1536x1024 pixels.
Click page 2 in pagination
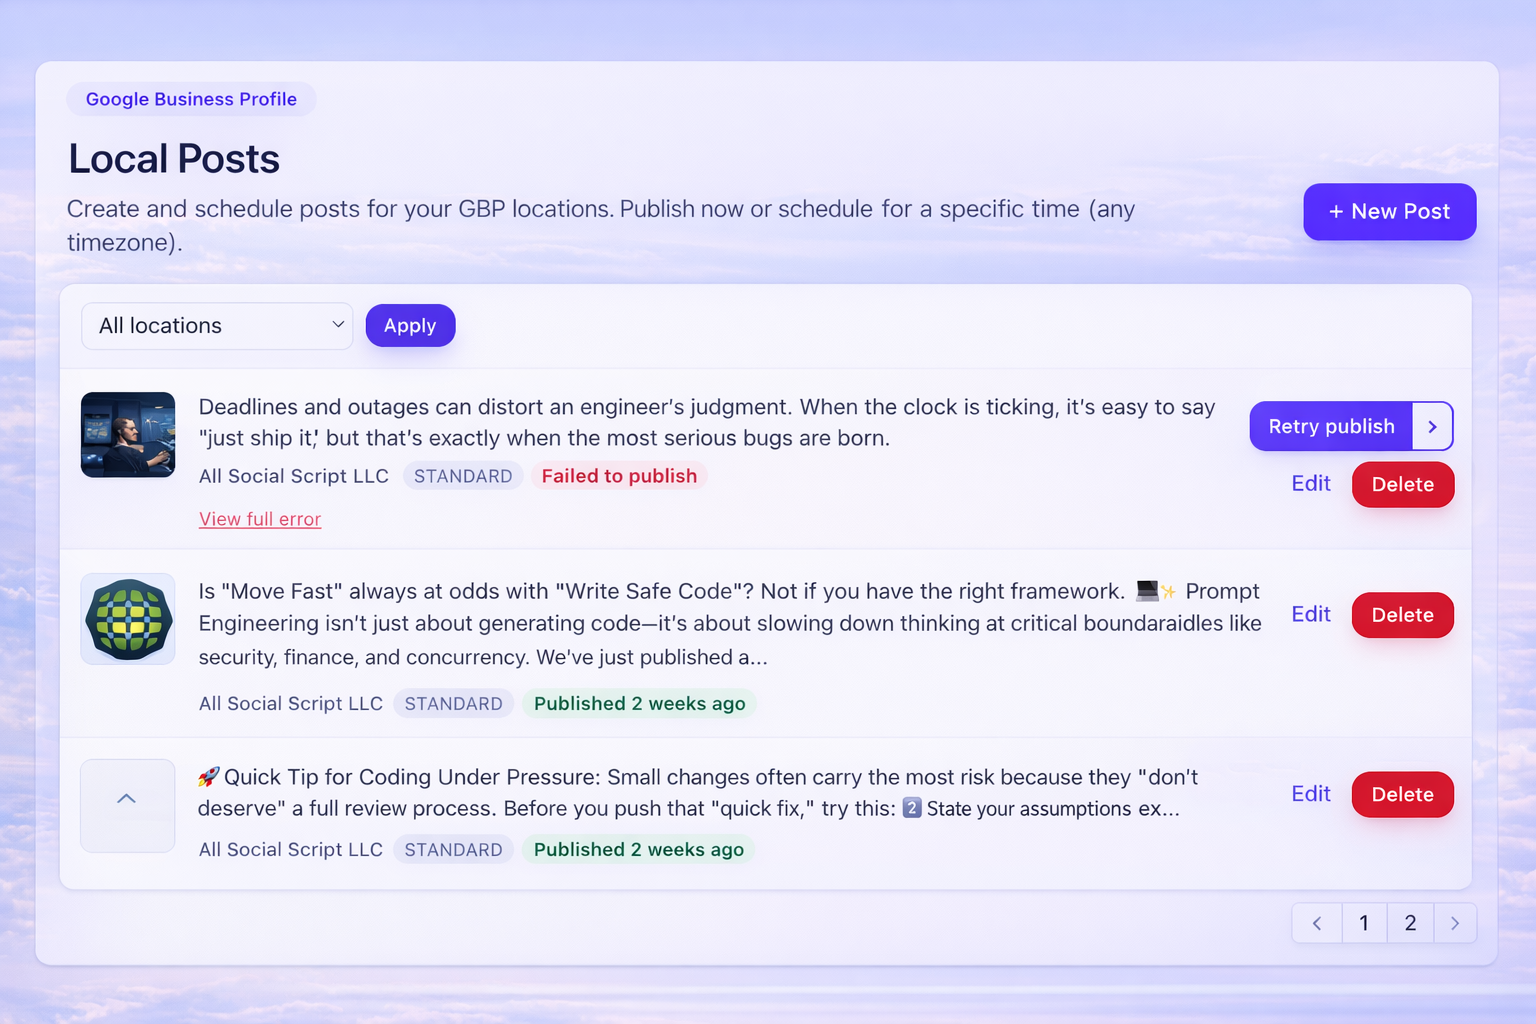[1410, 922]
